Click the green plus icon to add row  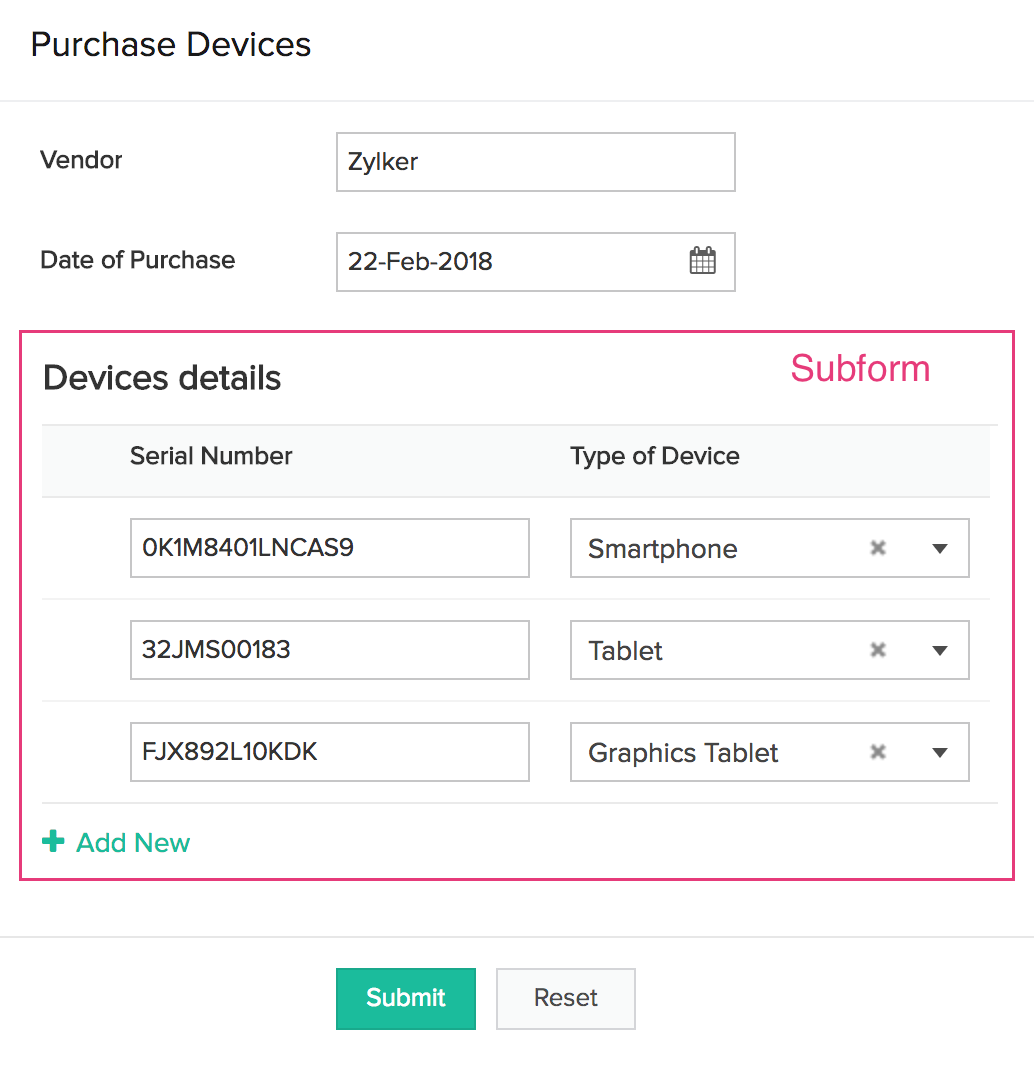pyautogui.click(x=53, y=842)
